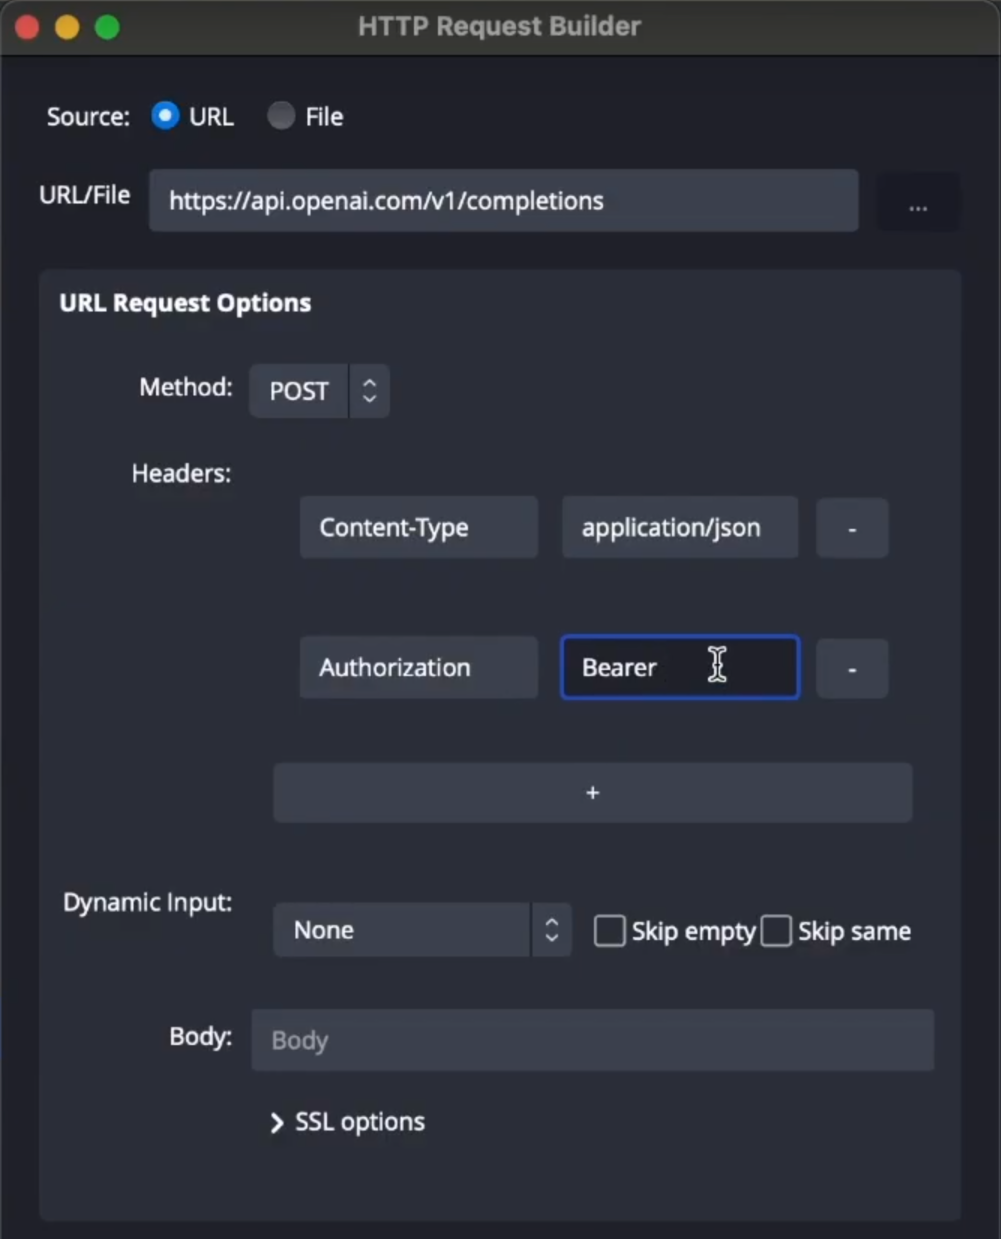Add a new header with the plus button
Screen dimensions: 1001x1239
[x=593, y=793]
